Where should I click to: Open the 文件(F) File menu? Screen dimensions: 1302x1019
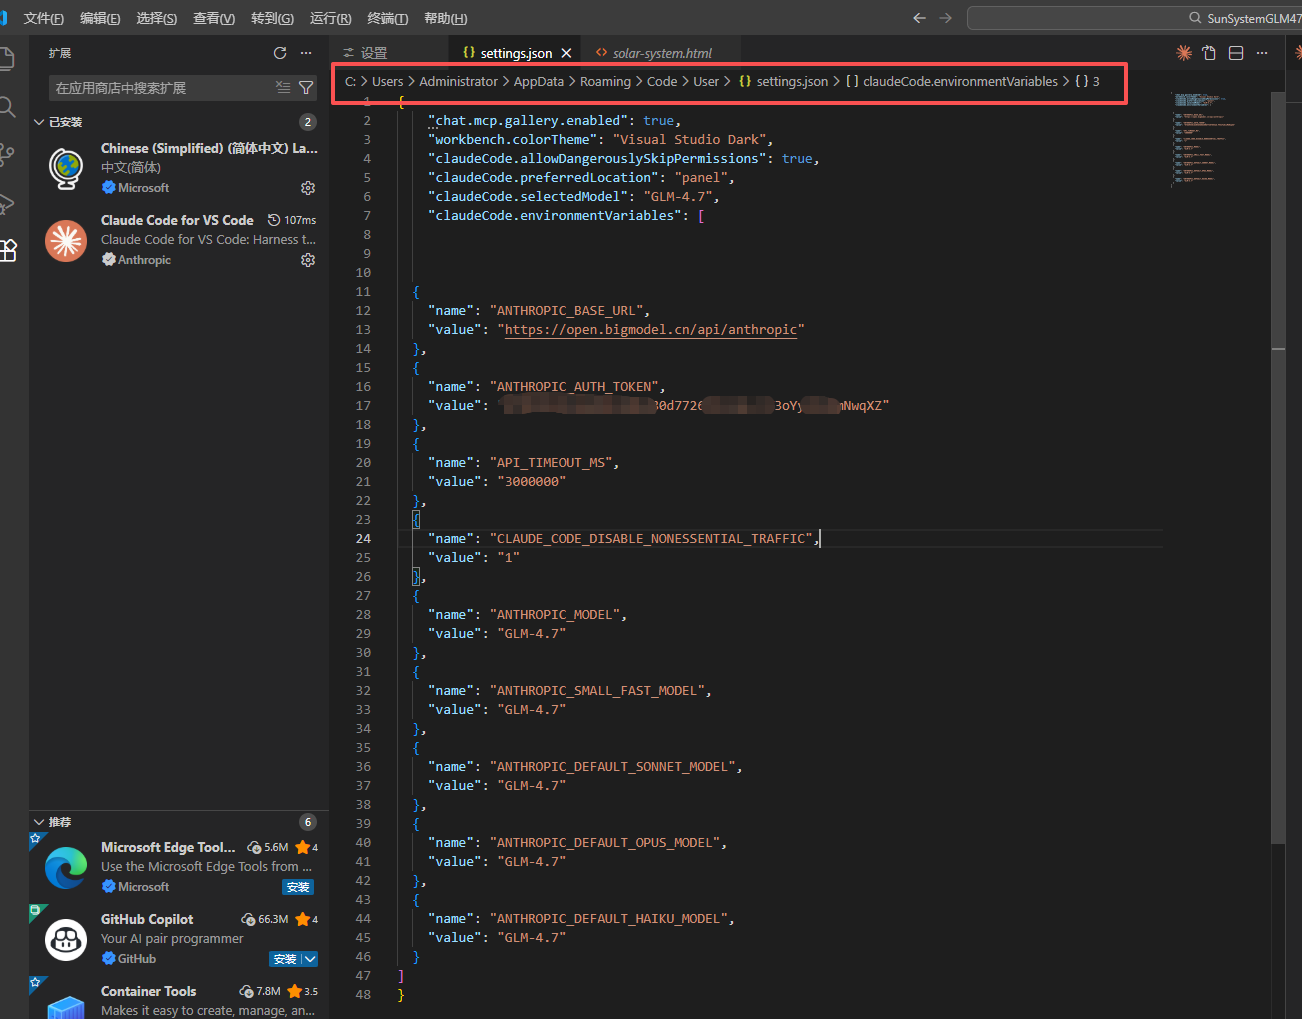[44, 18]
